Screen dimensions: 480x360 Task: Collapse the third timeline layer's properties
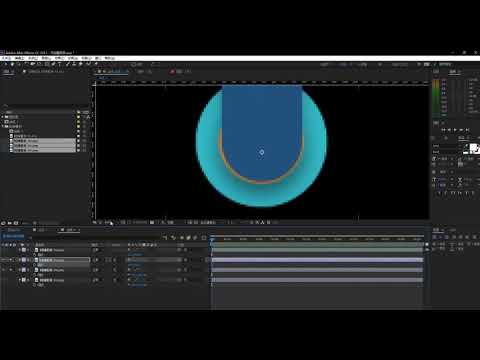pyautogui.click(x=19, y=270)
